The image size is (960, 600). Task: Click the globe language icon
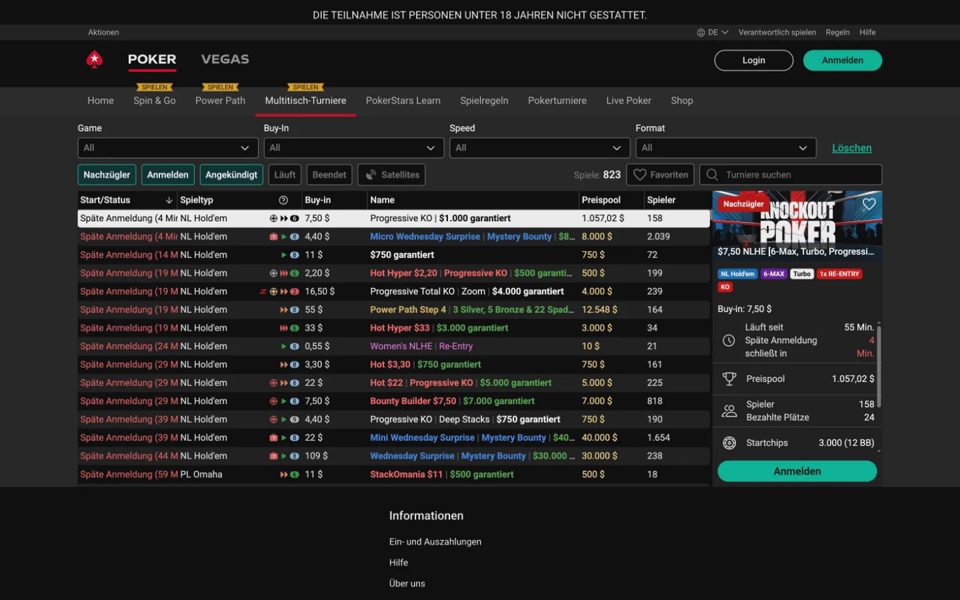click(x=700, y=32)
